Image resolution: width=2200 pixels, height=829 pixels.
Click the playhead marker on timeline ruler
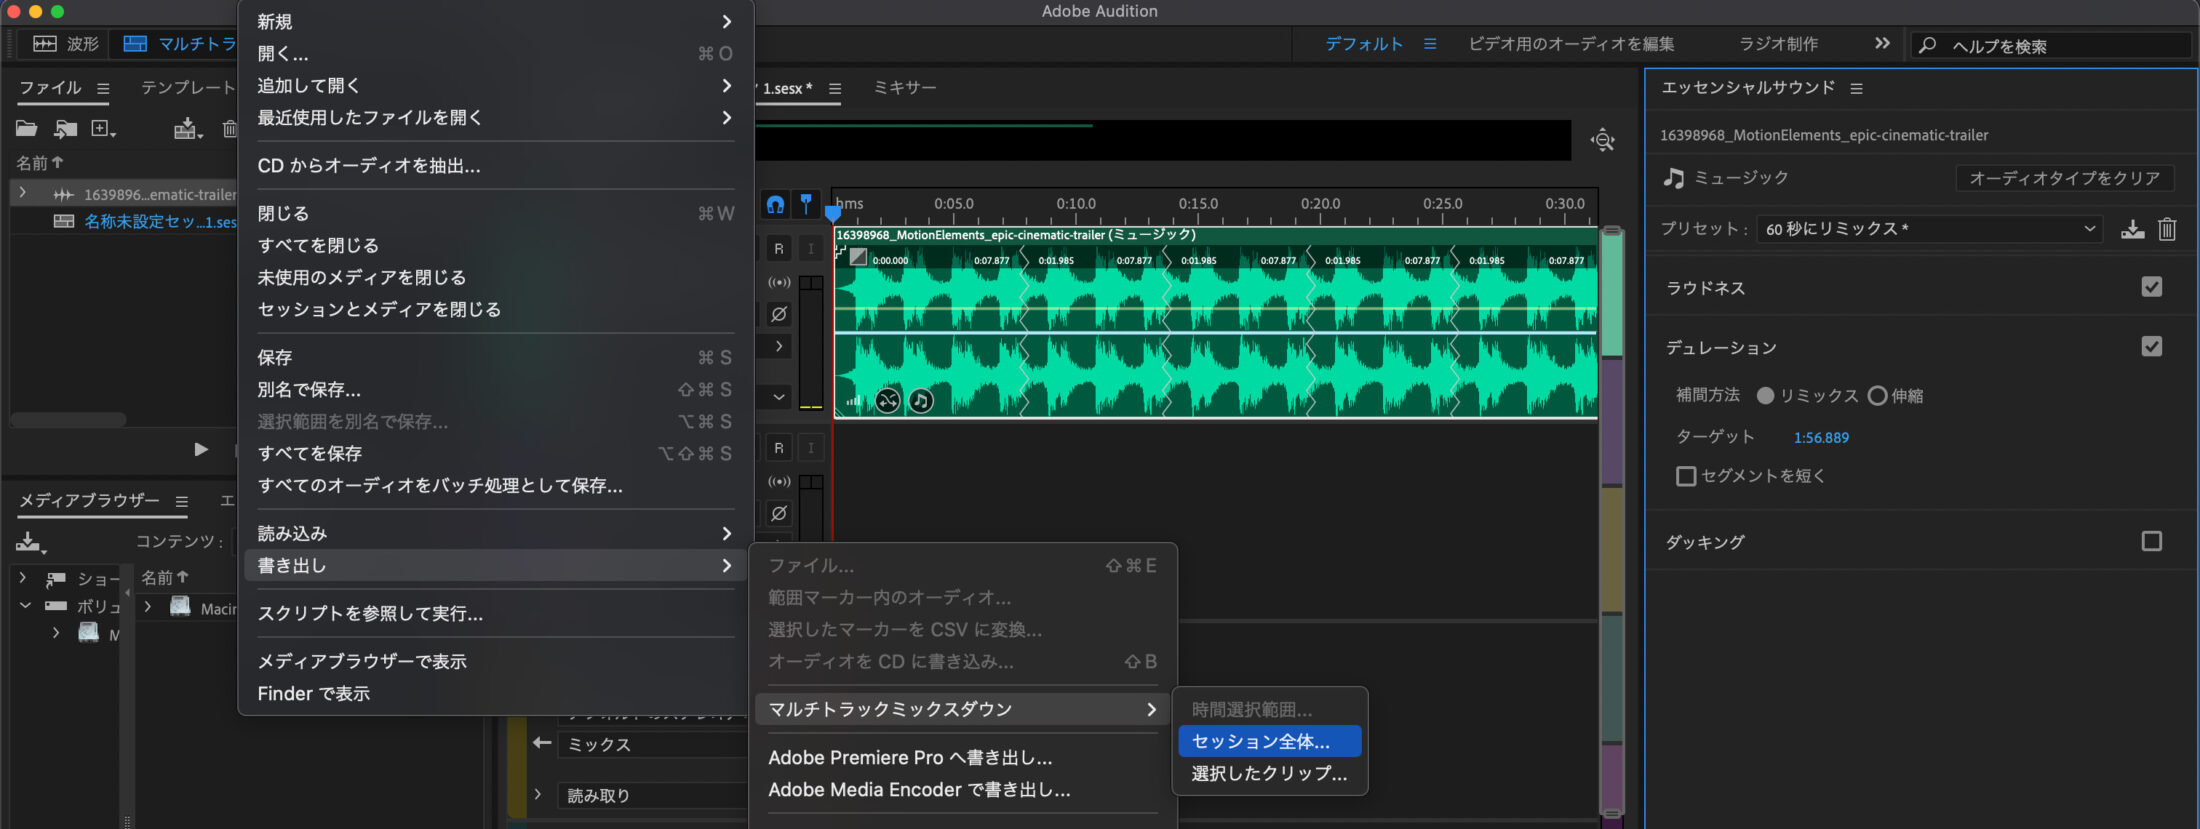[832, 212]
